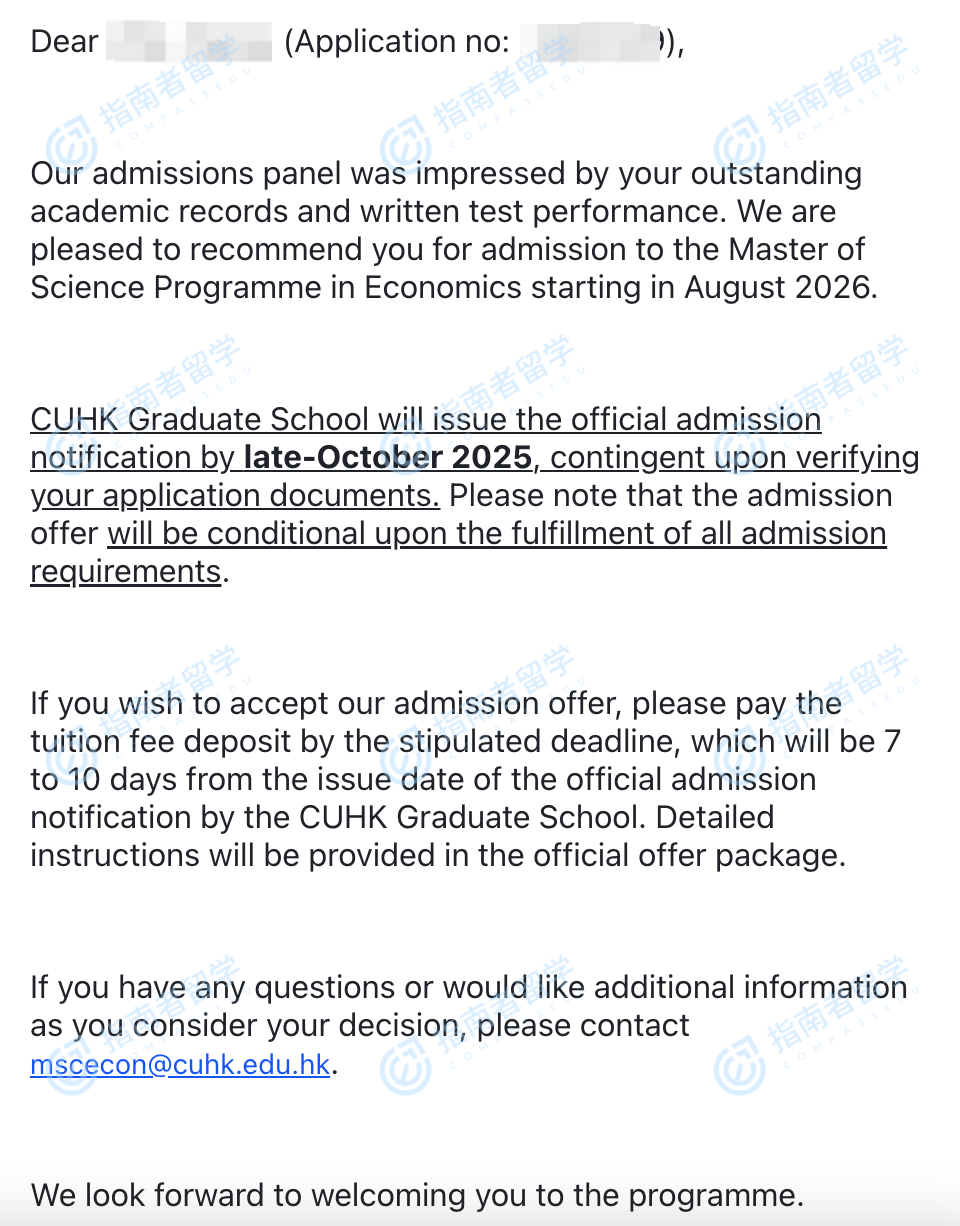
Task: Click underlined "contingent upon verifying" text
Action: (x=735, y=458)
